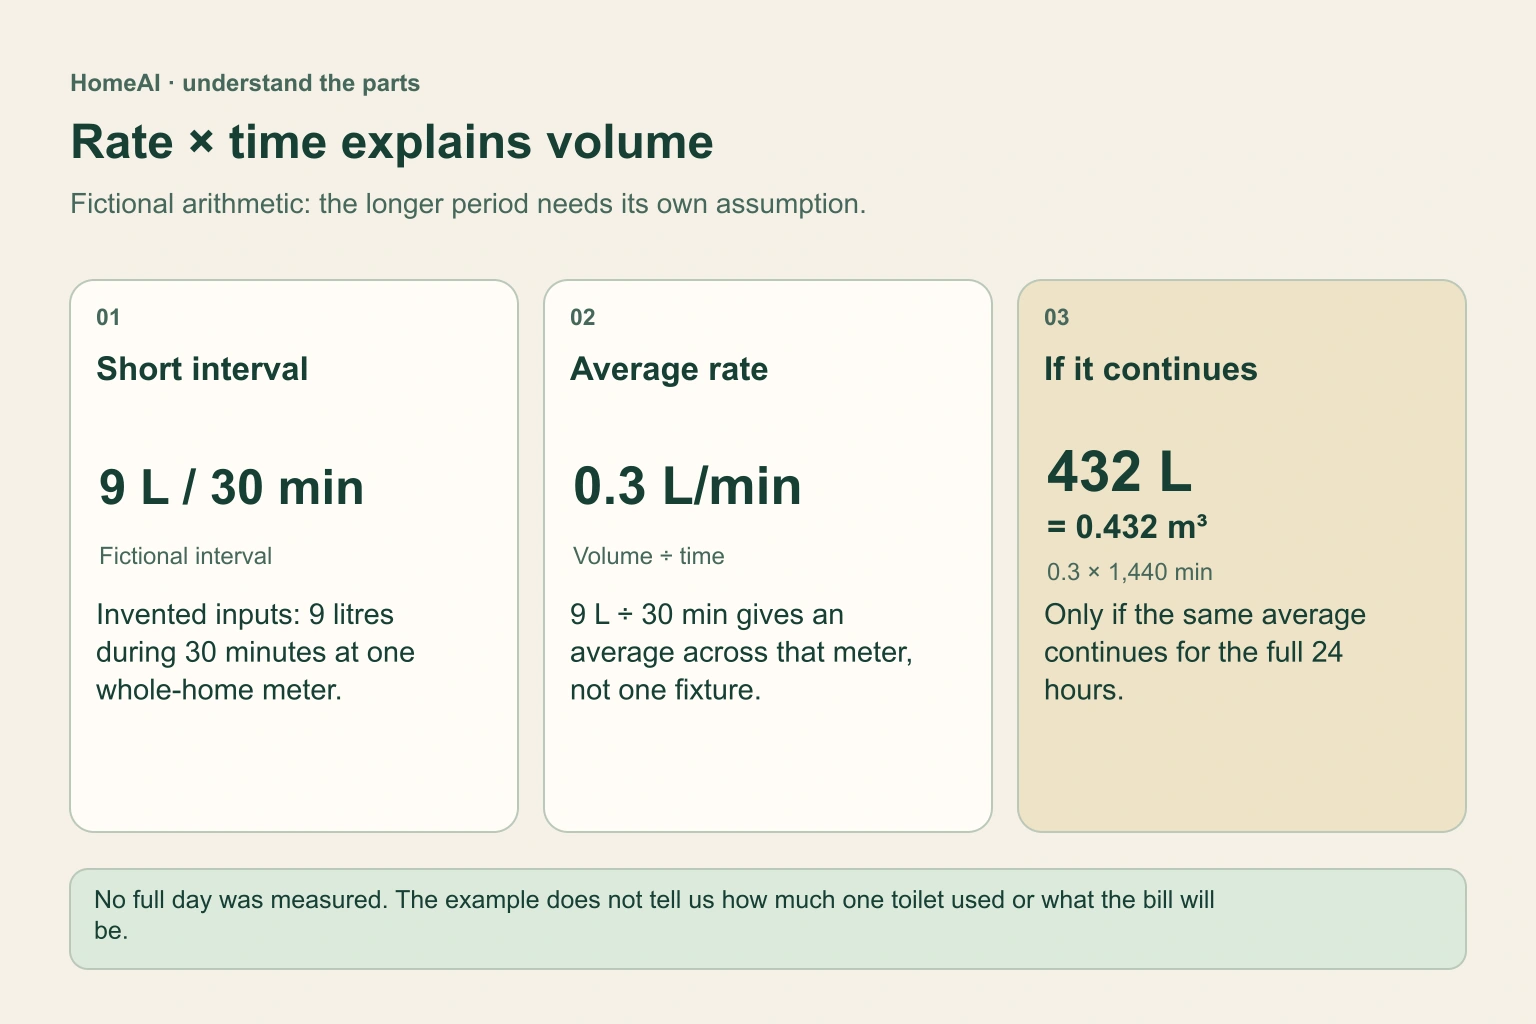This screenshot has height=1024, width=1536.
Task: Click the 'No full day was measured' note
Action: coord(767,919)
